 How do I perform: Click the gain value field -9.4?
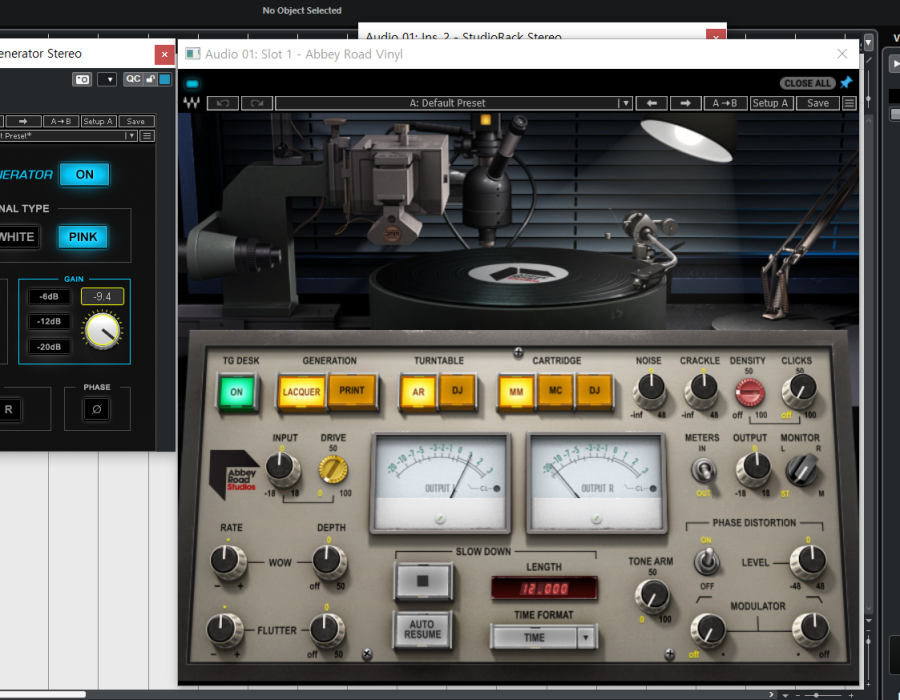(102, 296)
